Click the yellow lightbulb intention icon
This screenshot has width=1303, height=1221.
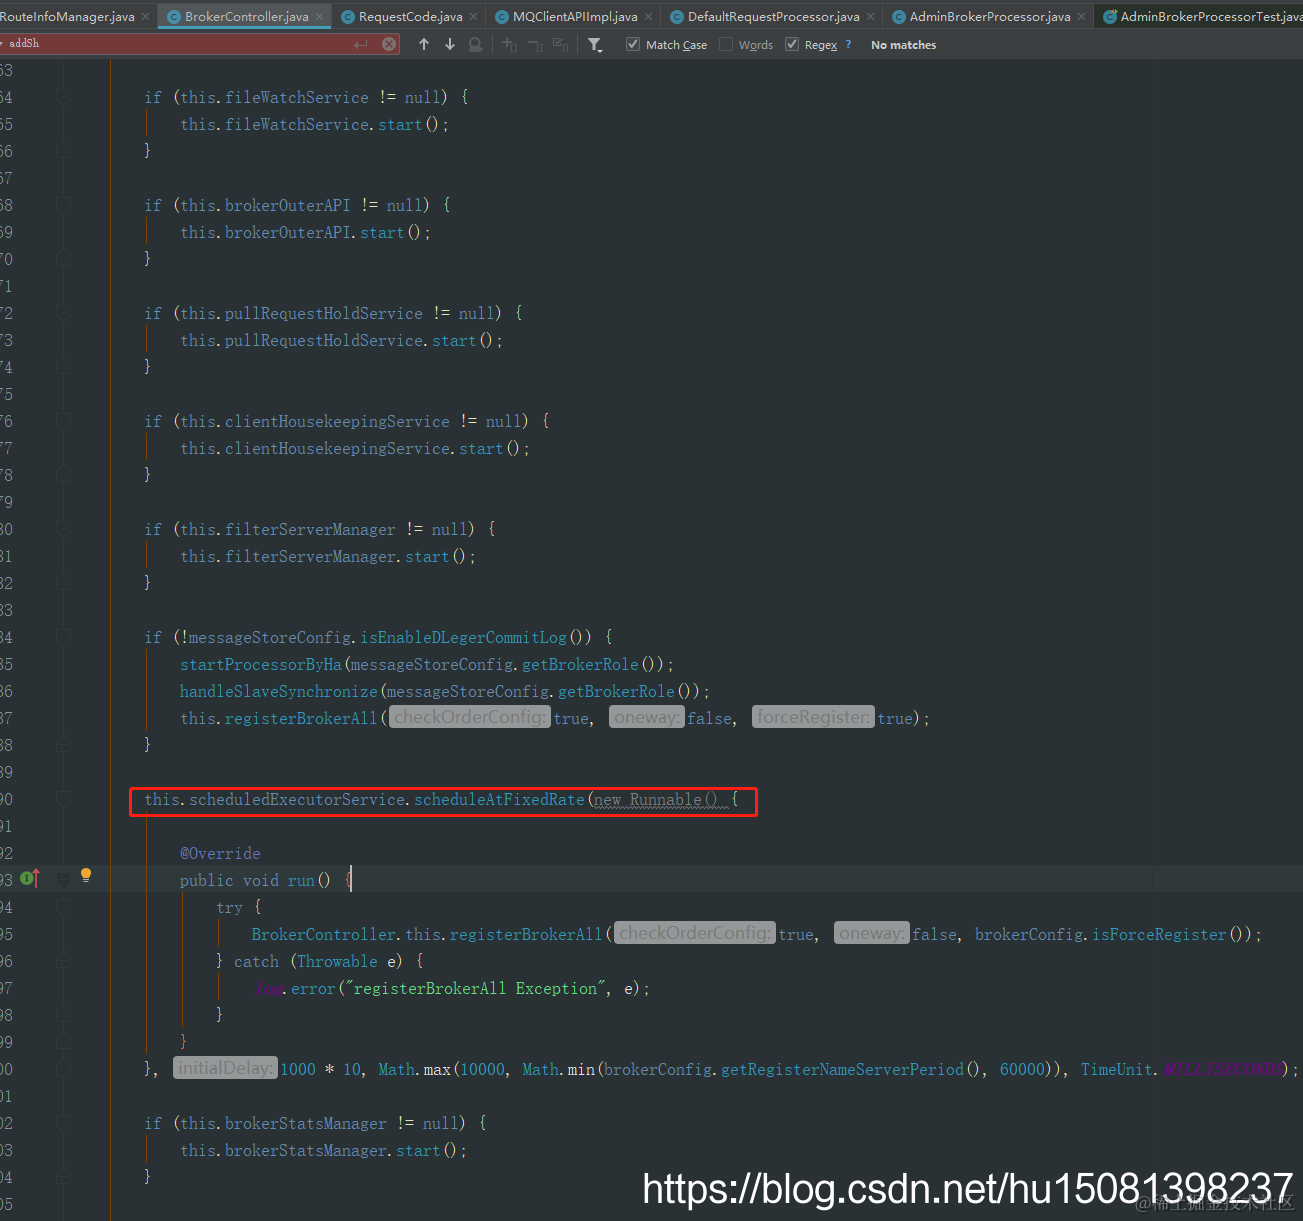click(86, 875)
